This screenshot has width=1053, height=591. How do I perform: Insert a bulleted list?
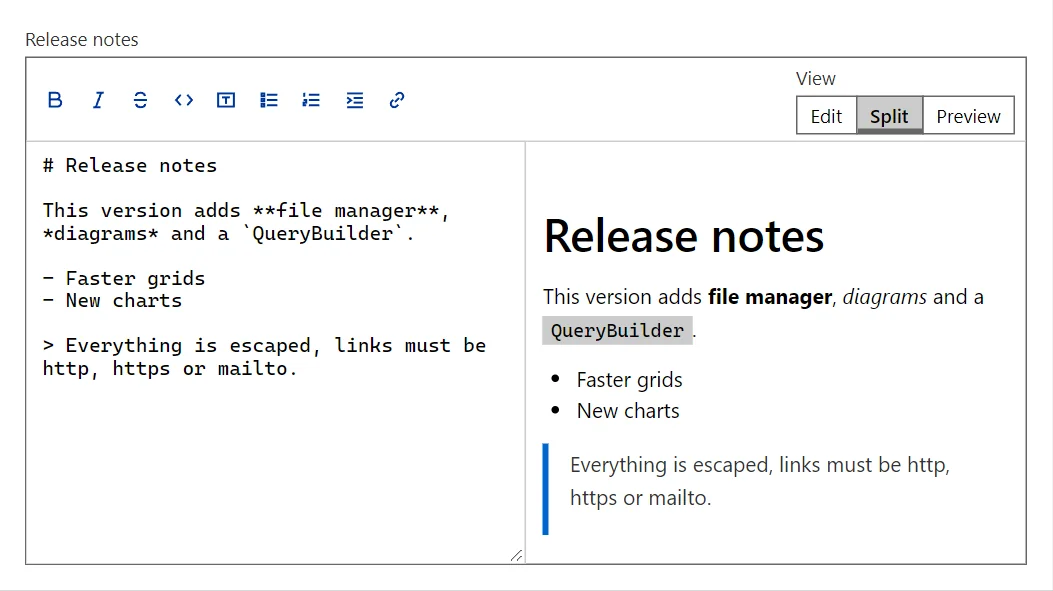tap(269, 100)
